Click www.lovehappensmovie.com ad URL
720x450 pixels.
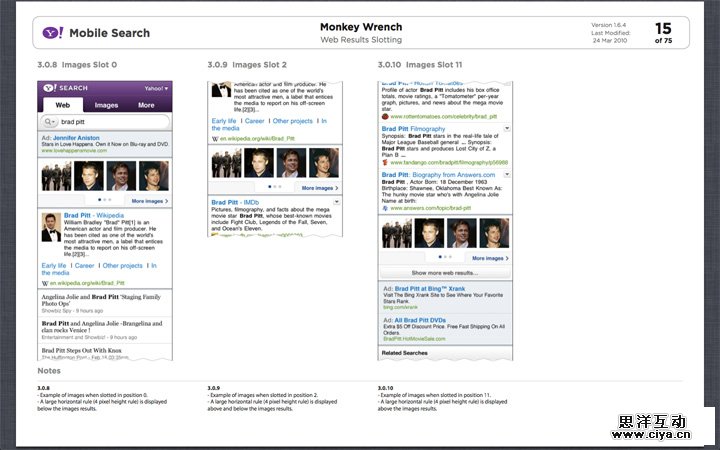point(74,151)
